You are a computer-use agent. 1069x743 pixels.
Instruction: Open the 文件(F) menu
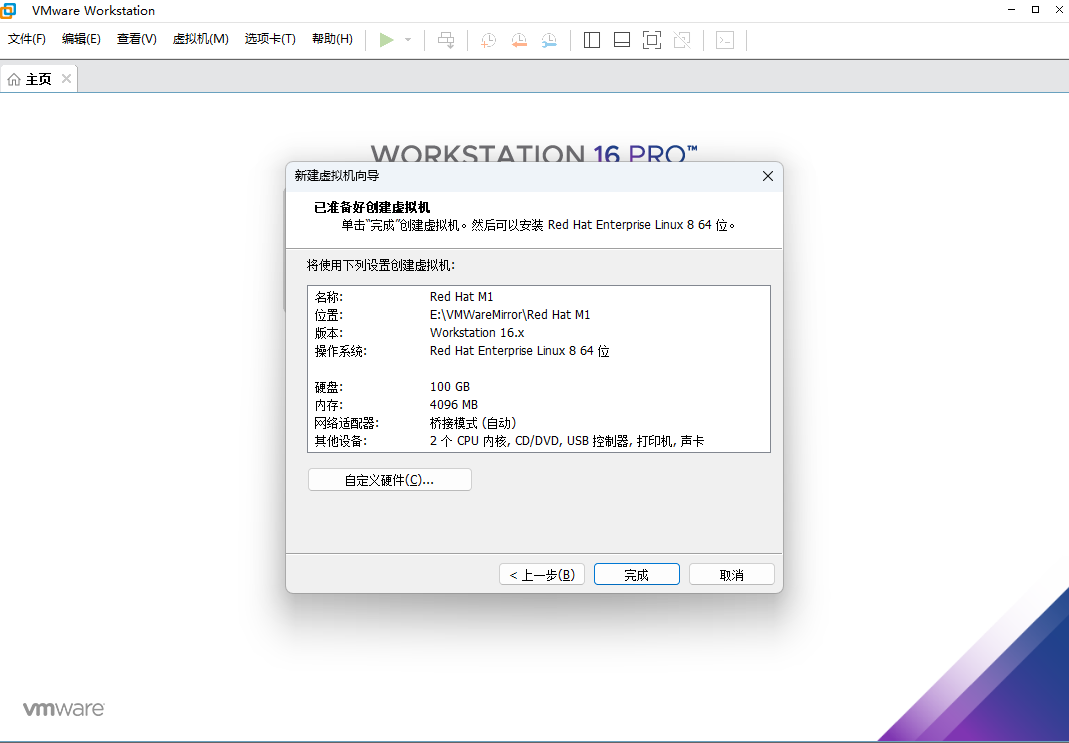[x=27, y=39]
